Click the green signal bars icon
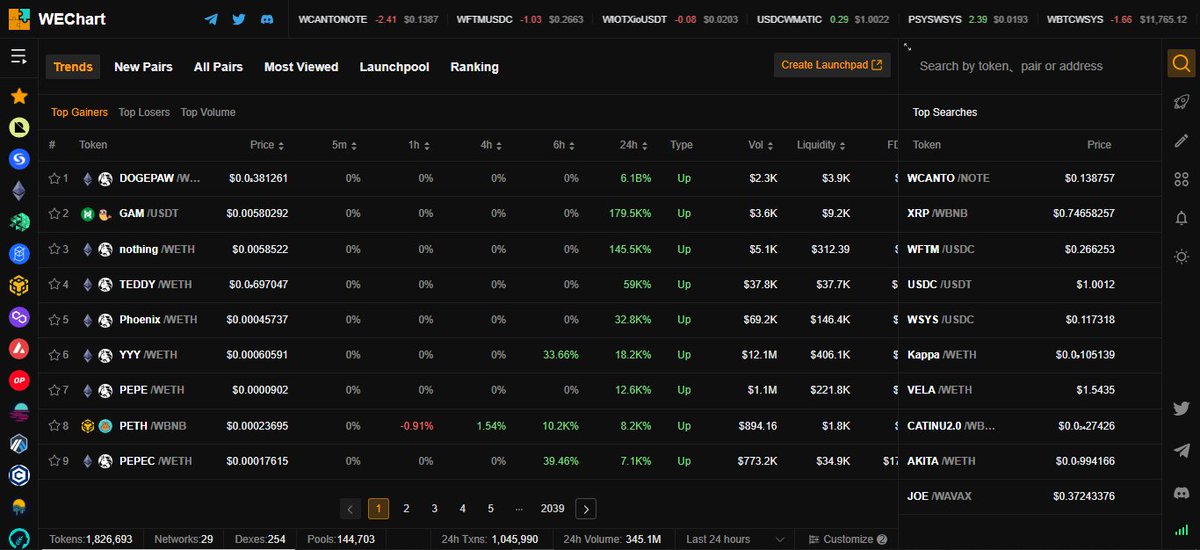Image resolution: width=1200 pixels, height=550 pixels. tap(1181, 529)
